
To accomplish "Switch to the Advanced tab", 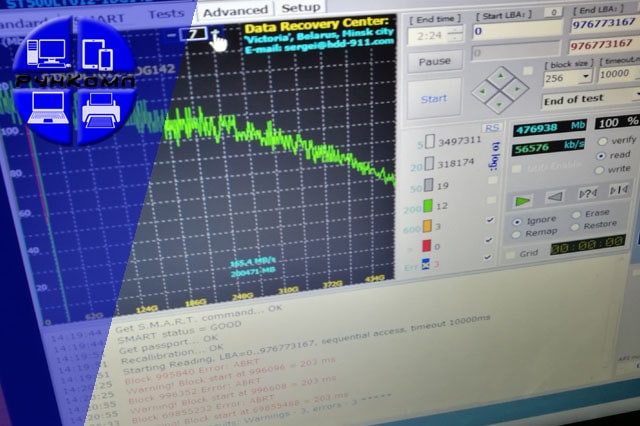I will coord(234,11).
